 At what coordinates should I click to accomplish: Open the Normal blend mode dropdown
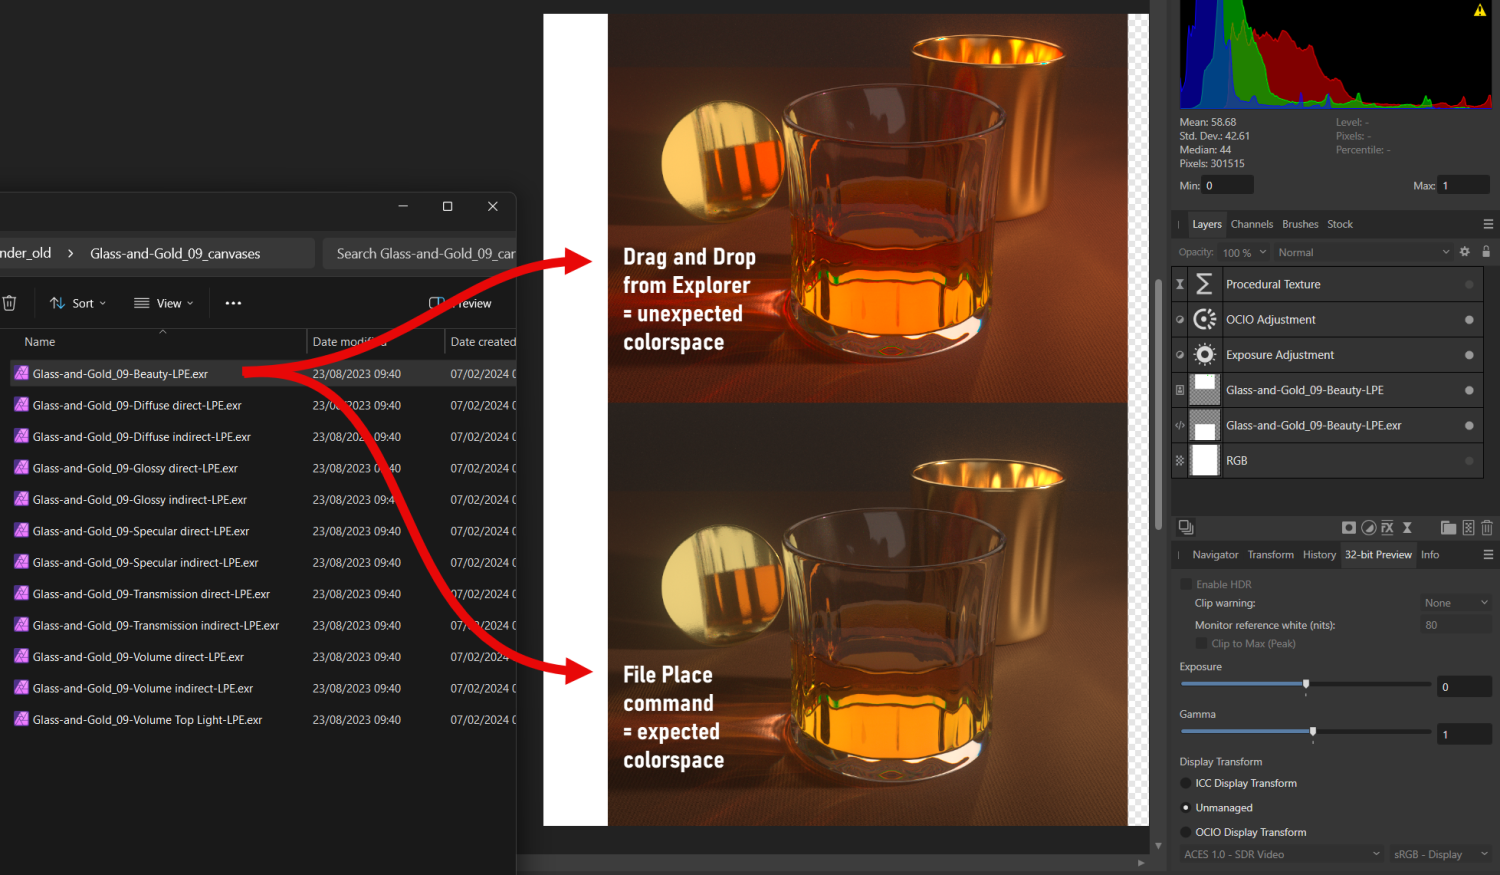click(1360, 252)
